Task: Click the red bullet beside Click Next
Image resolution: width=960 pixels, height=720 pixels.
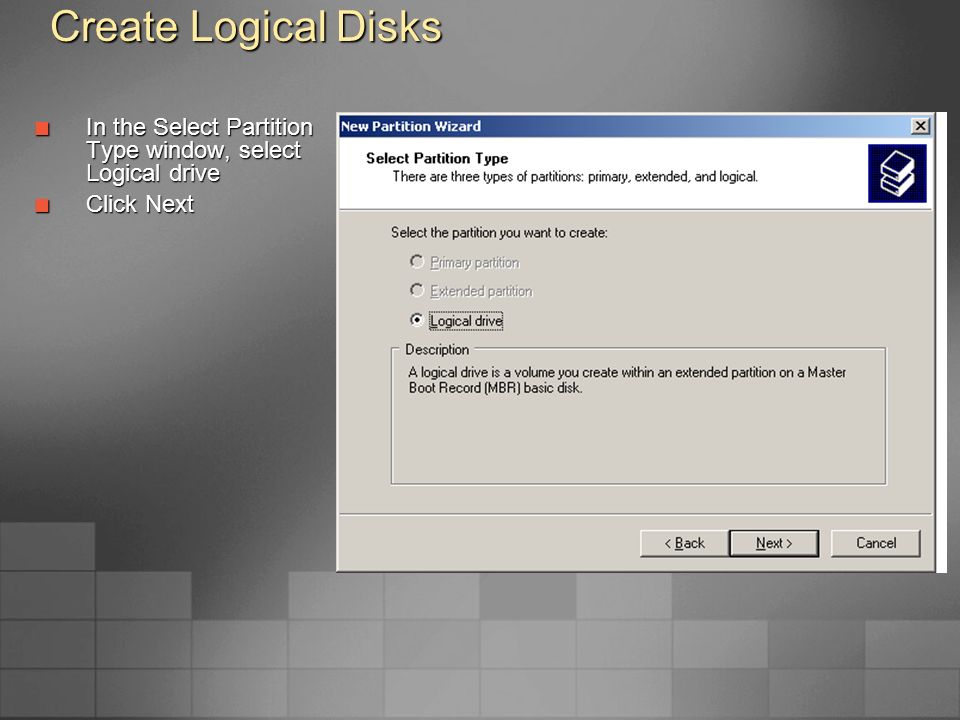Action: pos(42,205)
